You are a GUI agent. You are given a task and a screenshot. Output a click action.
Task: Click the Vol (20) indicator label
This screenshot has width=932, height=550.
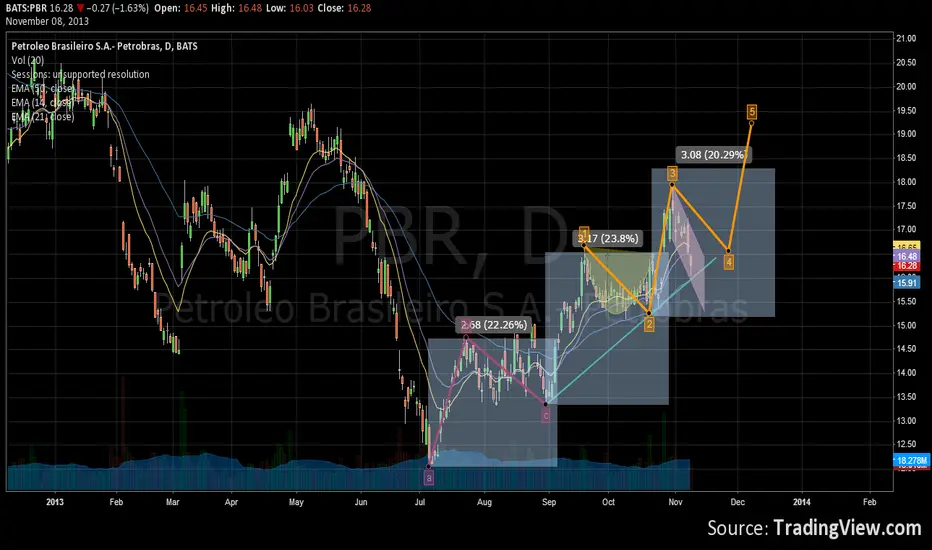point(27,61)
